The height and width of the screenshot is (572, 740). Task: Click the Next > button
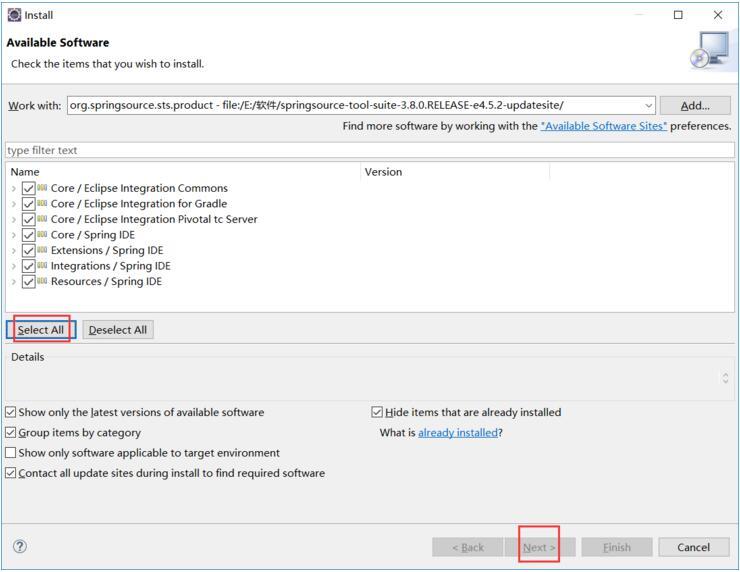pyautogui.click(x=539, y=547)
